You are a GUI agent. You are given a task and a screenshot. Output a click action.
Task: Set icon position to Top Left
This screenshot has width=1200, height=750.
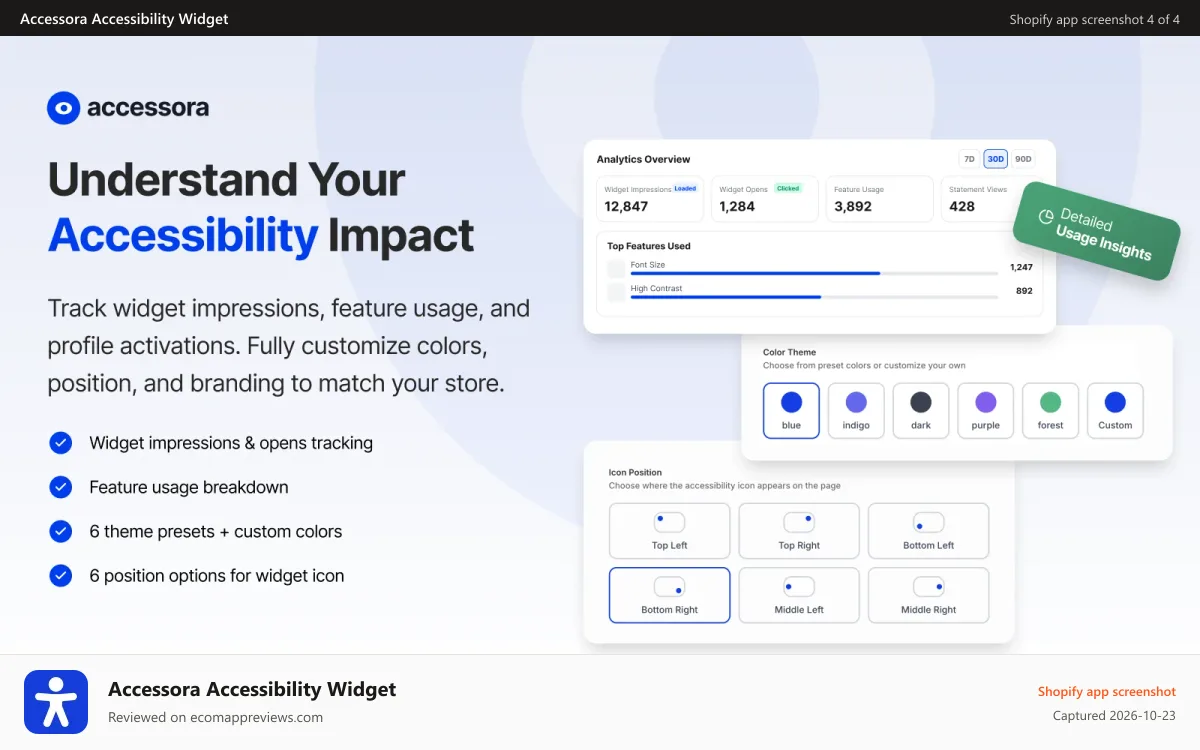[670, 531]
